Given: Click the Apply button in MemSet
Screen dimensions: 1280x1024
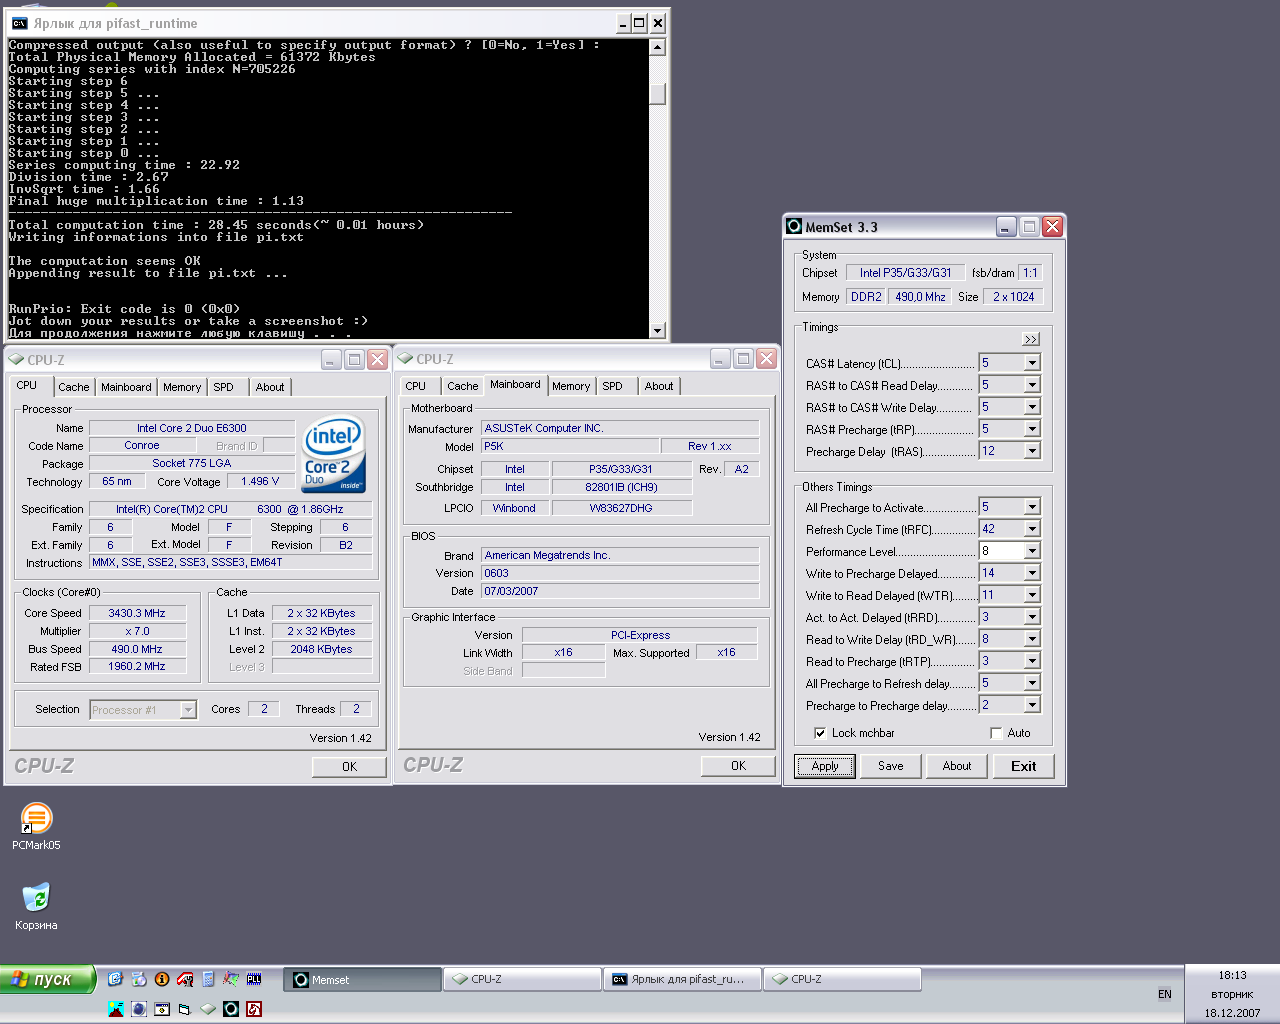Looking at the screenshot, I should coord(825,766).
